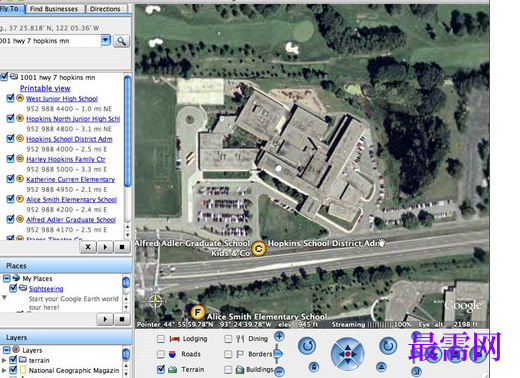Viewport: 520px width, 378px height.
Task: Open Alice Smith Elementary School link
Action: pos(72,199)
